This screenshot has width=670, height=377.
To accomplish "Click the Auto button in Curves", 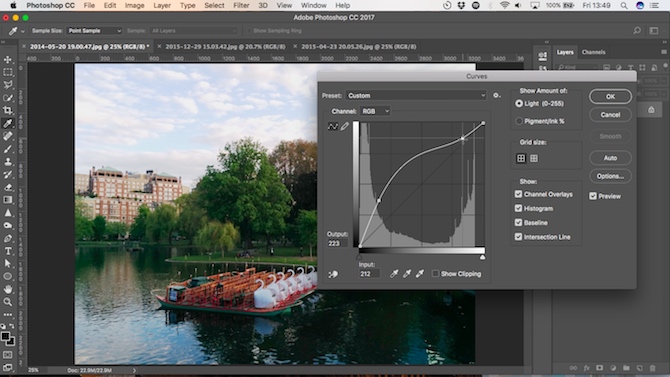I will 610,158.
